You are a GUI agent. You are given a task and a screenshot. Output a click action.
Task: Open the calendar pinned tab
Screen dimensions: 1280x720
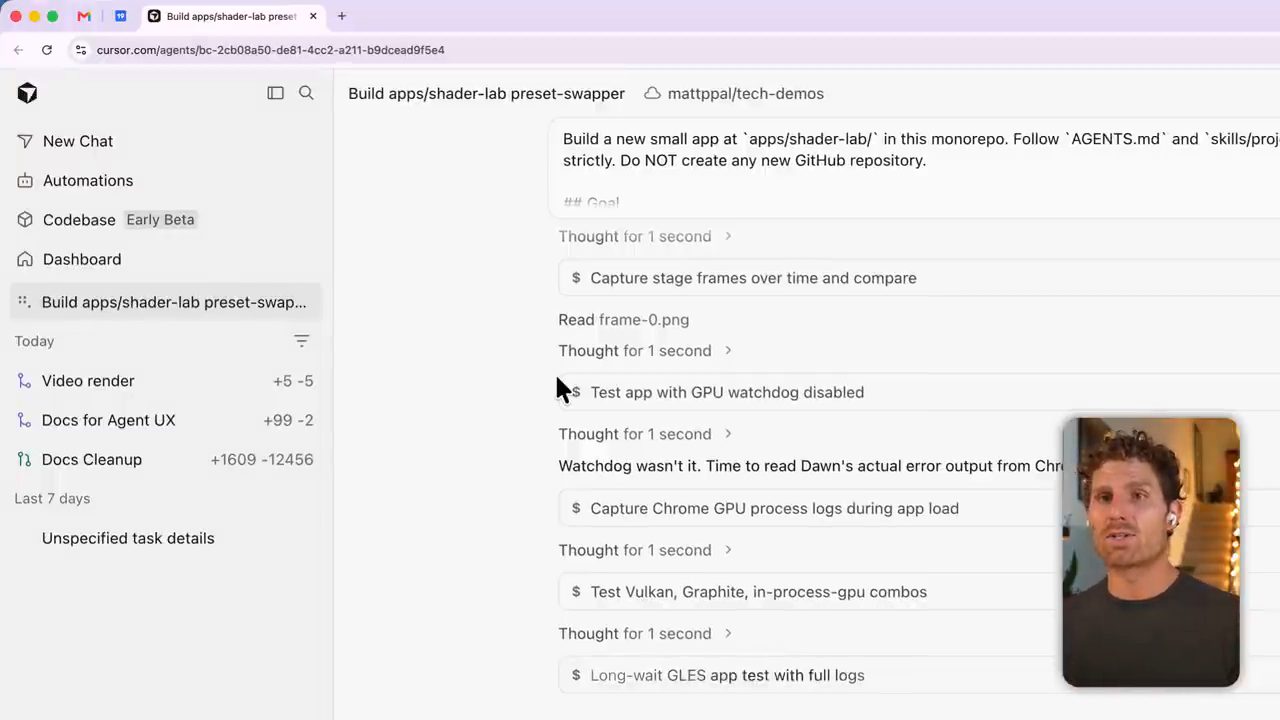click(120, 16)
